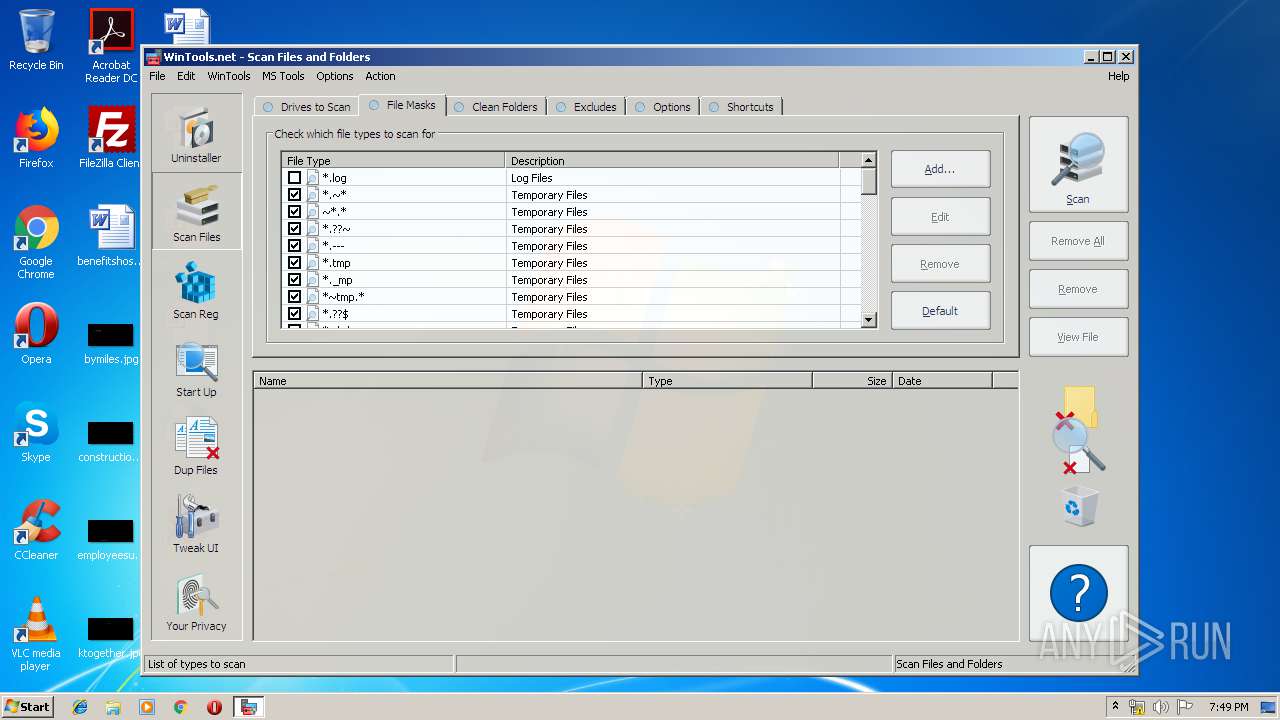Select Scan Files in the sidebar
The height and width of the screenshot is (720, 1280).
[196, 211]
